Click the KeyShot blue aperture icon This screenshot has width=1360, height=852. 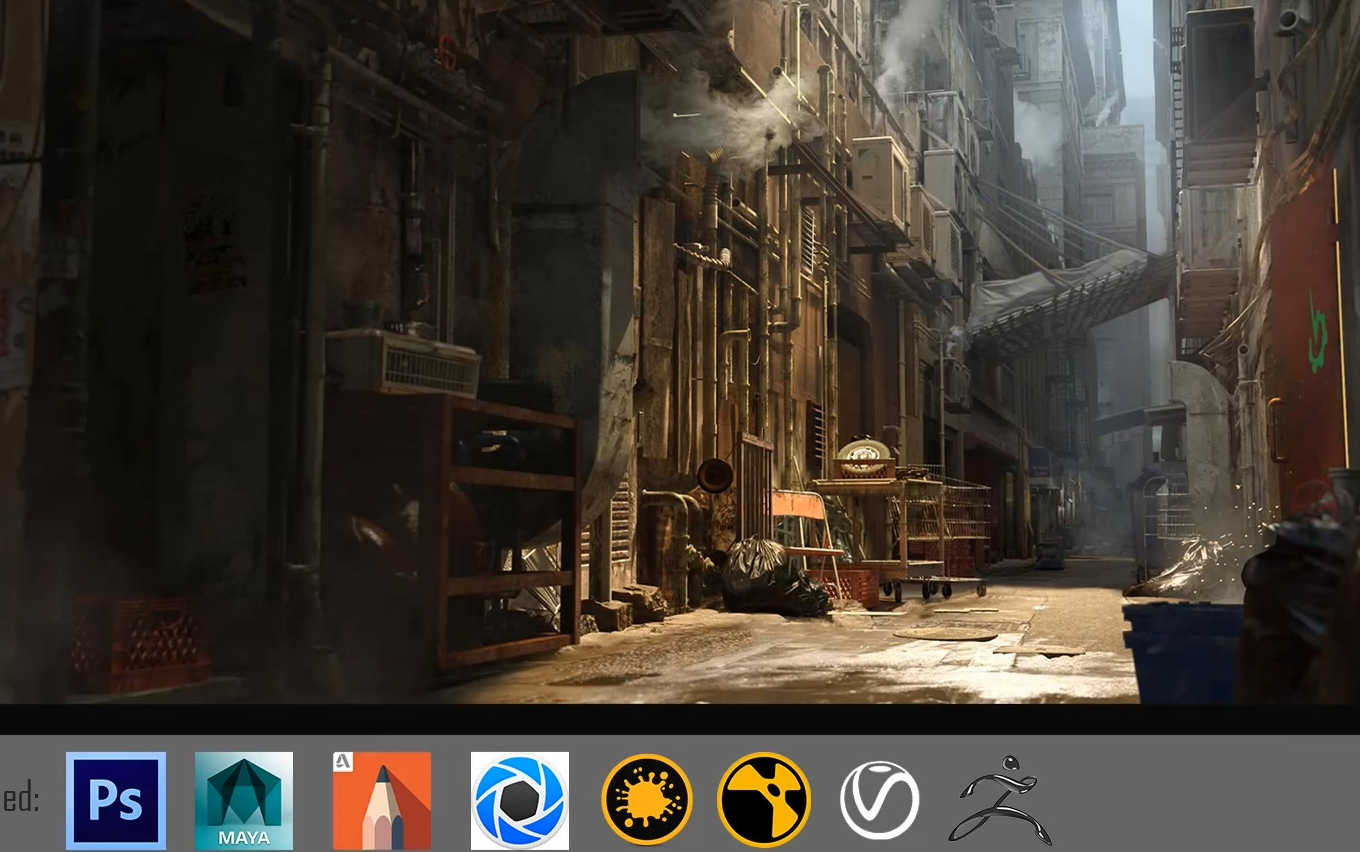520,801
